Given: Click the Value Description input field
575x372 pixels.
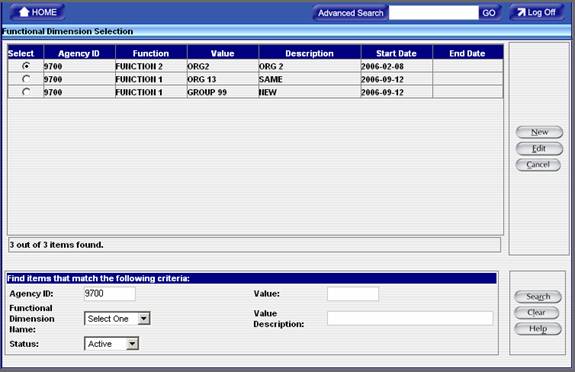Looking at the screenshot, I should coord(410,318).
